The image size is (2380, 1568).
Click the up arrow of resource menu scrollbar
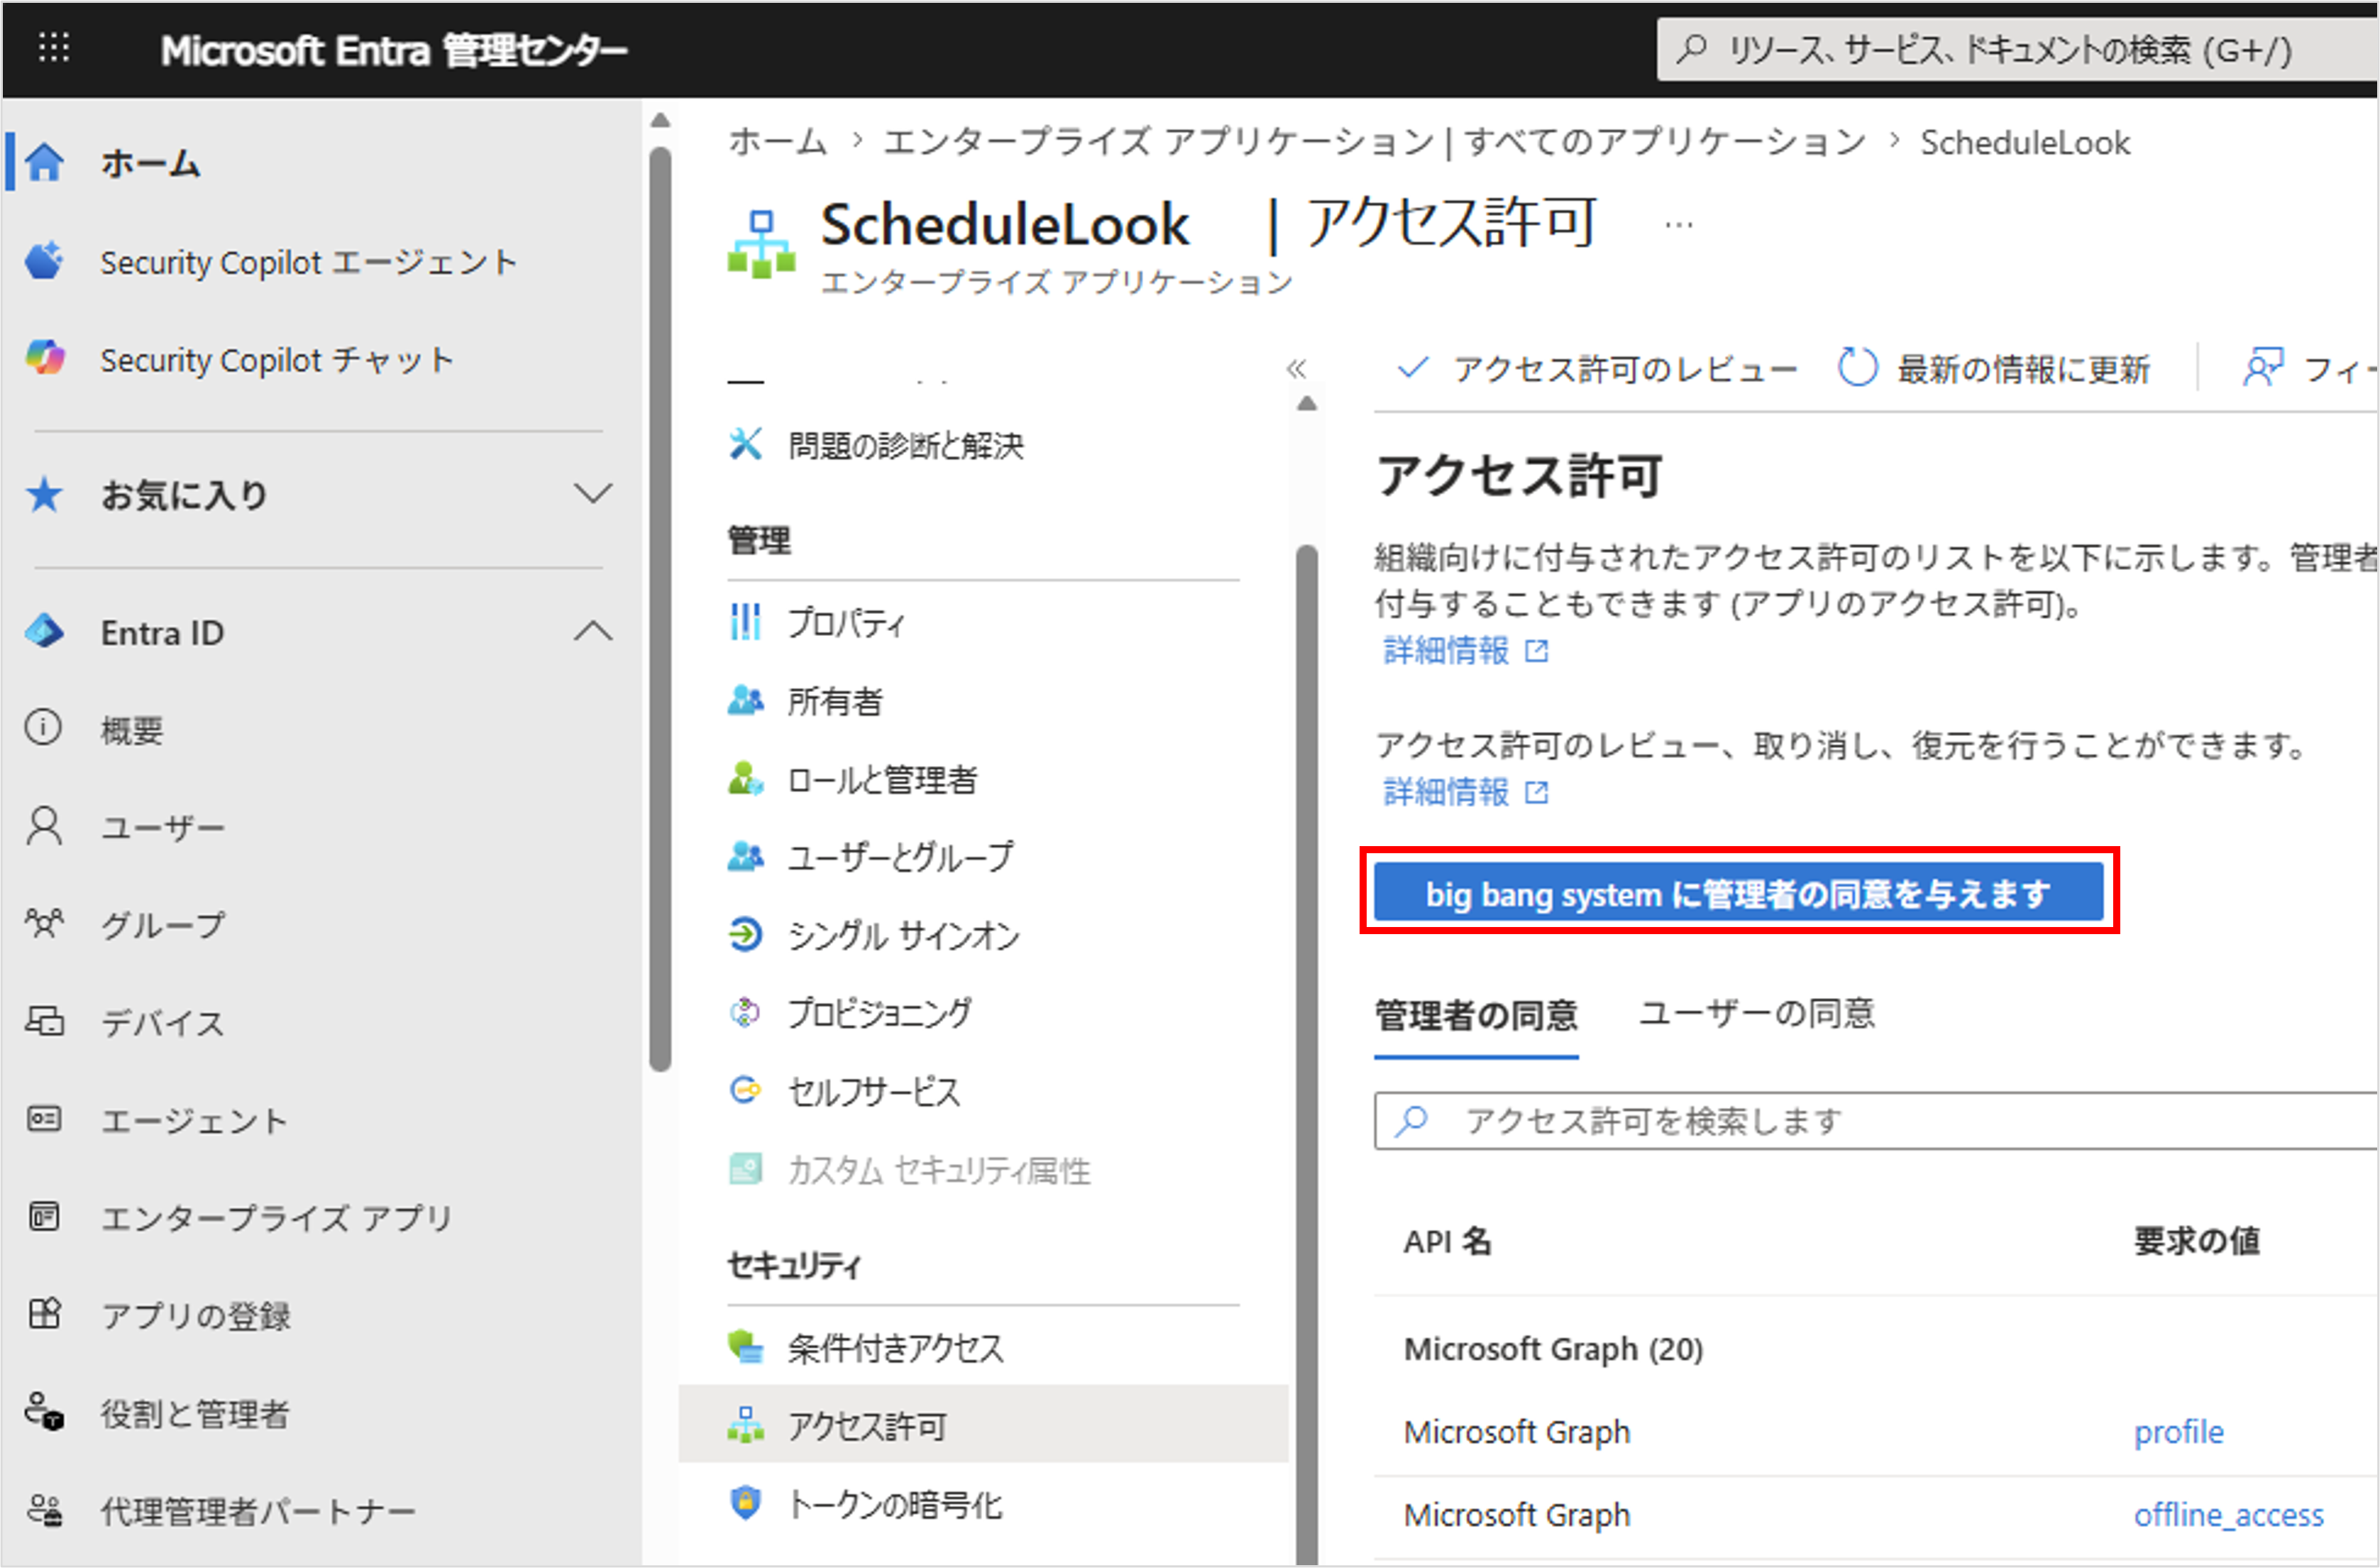1306,404
